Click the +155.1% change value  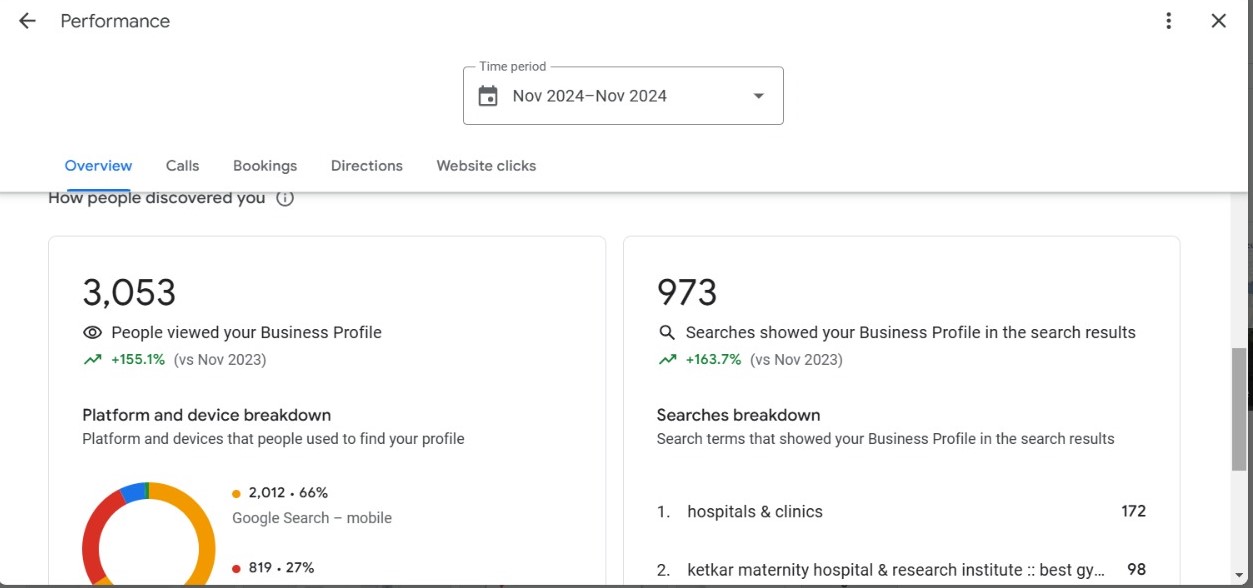pos(137,360)
